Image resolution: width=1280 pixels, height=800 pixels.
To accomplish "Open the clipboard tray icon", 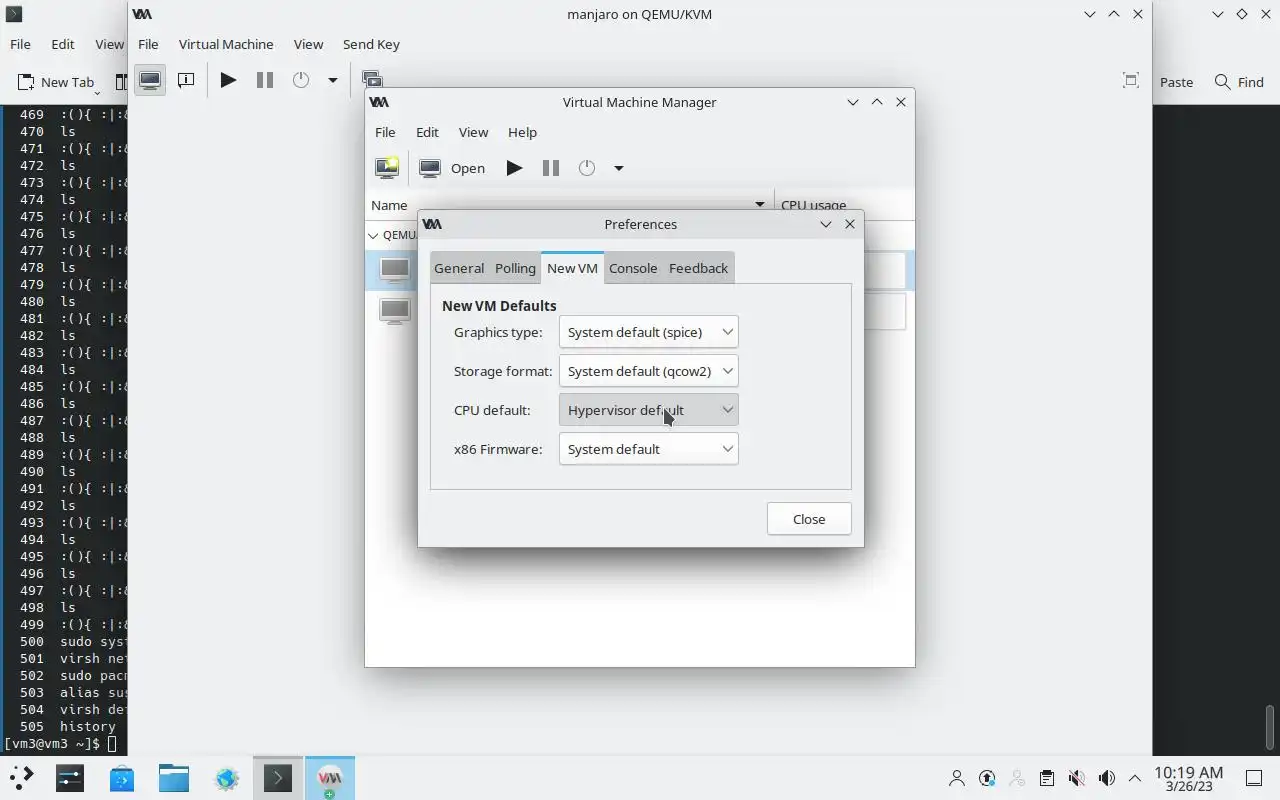I will pos(1047,778).
